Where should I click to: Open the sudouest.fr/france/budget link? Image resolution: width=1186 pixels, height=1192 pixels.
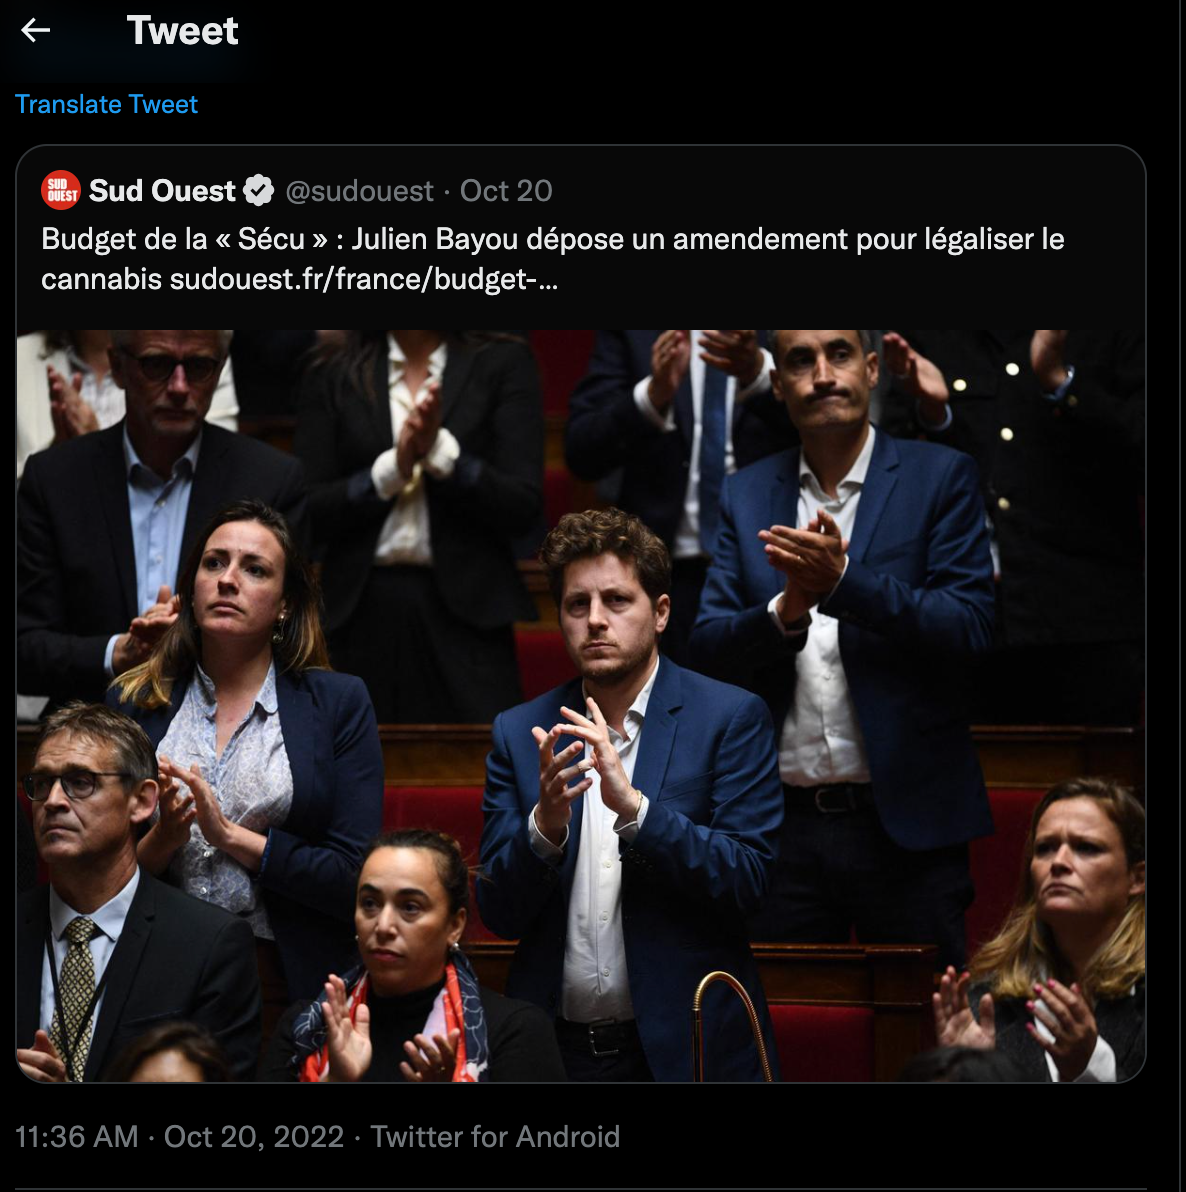[363, 279]
